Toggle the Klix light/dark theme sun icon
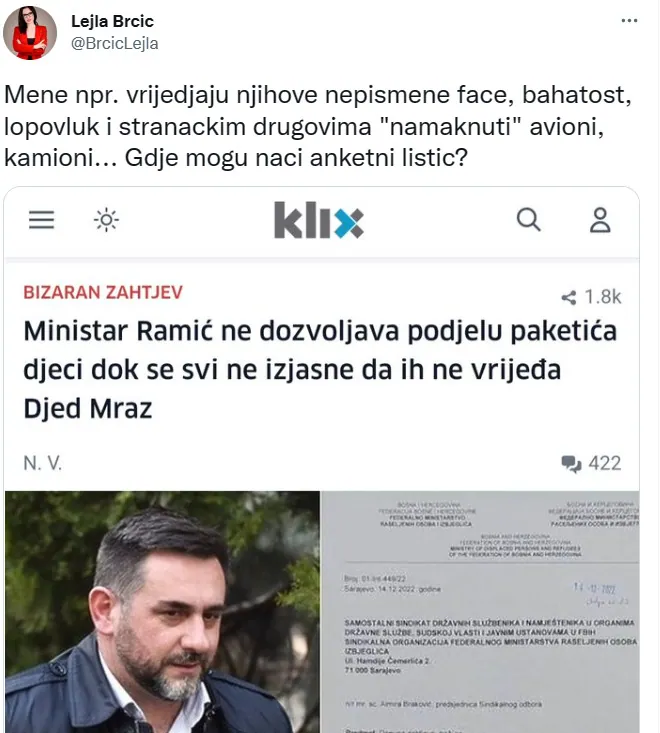 tap(106, 220)
